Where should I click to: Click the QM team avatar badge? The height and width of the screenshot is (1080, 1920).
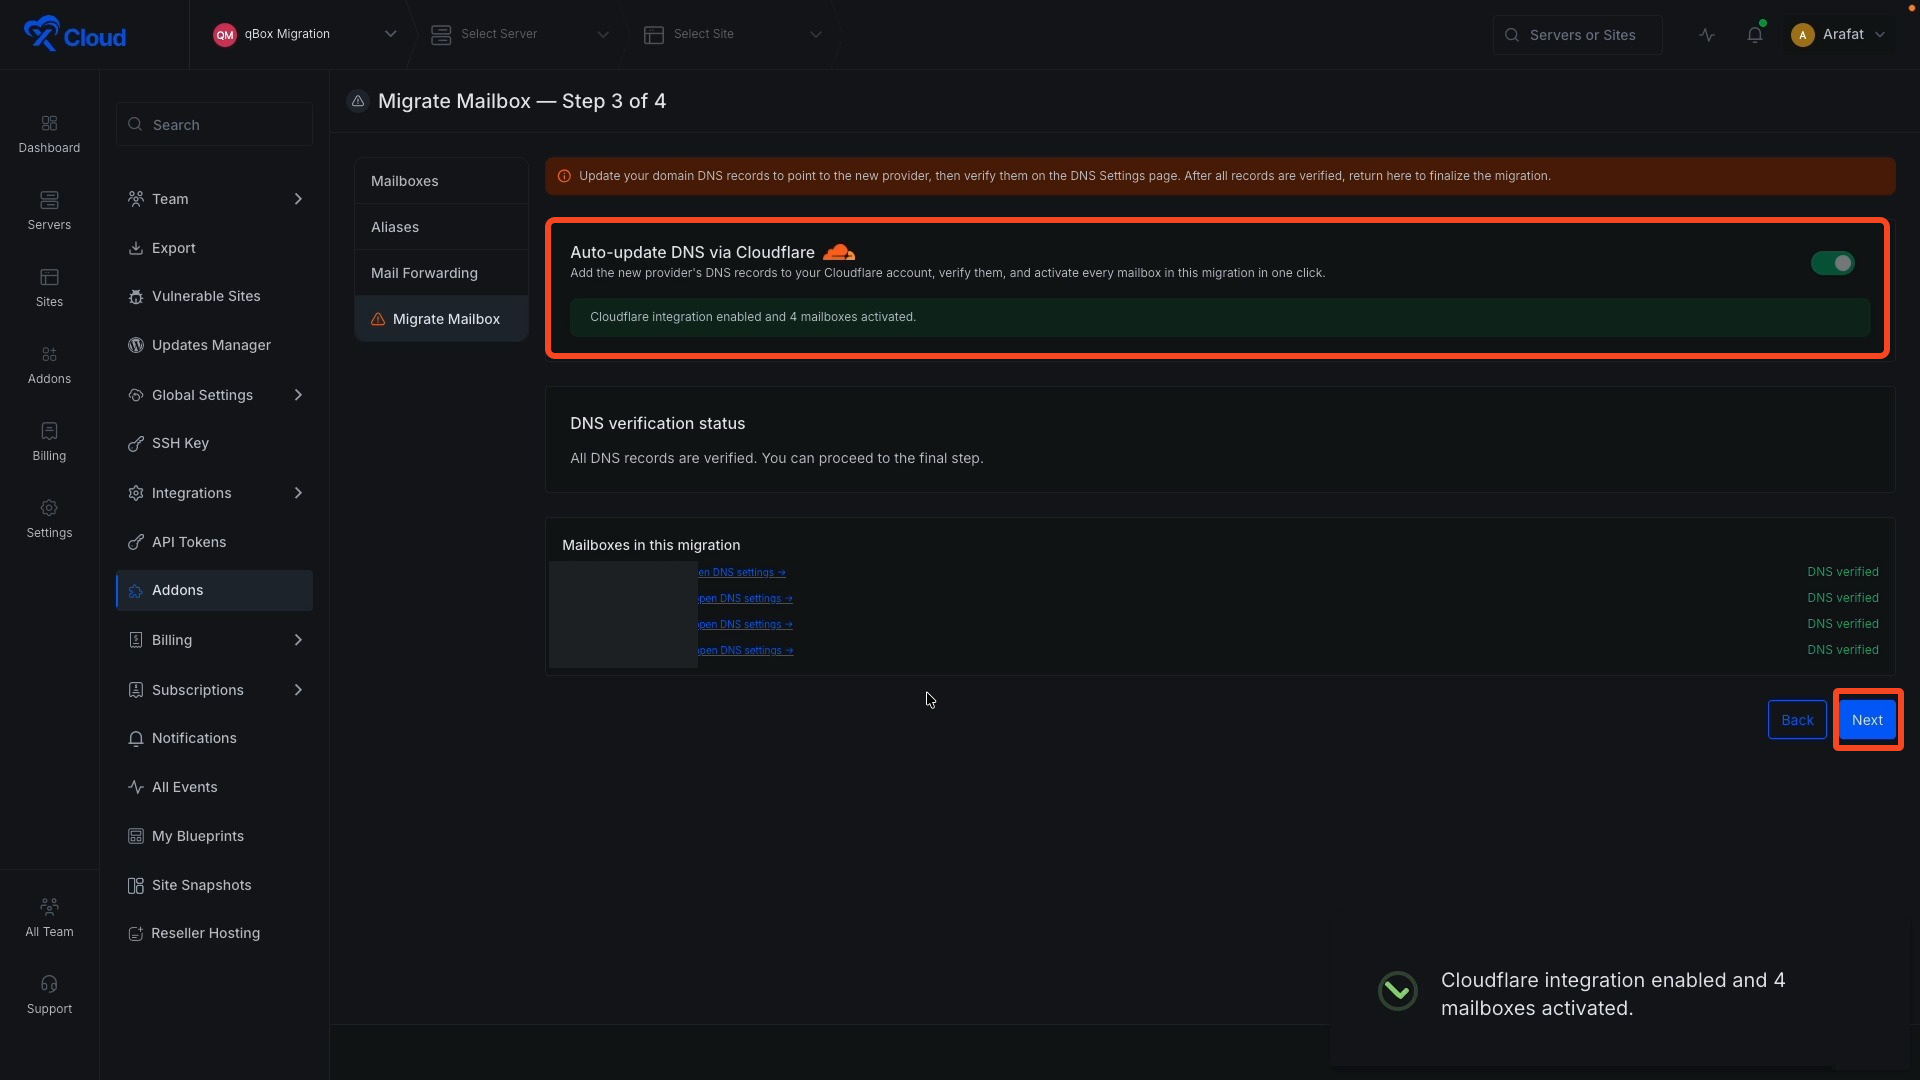[225, 35]
